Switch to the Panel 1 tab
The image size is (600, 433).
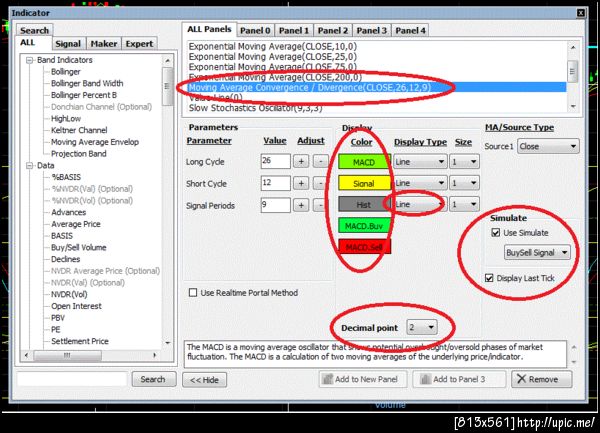coord(293,31)
